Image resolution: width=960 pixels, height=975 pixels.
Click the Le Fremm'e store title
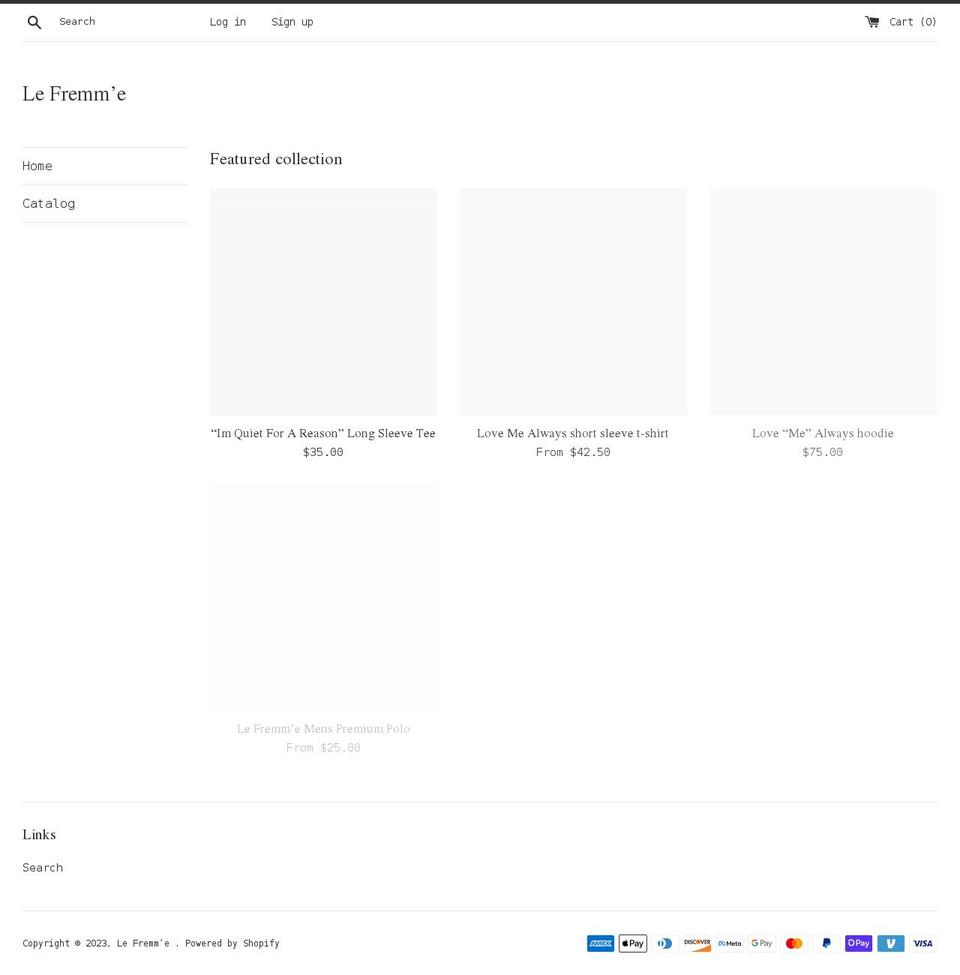point(74,94)
